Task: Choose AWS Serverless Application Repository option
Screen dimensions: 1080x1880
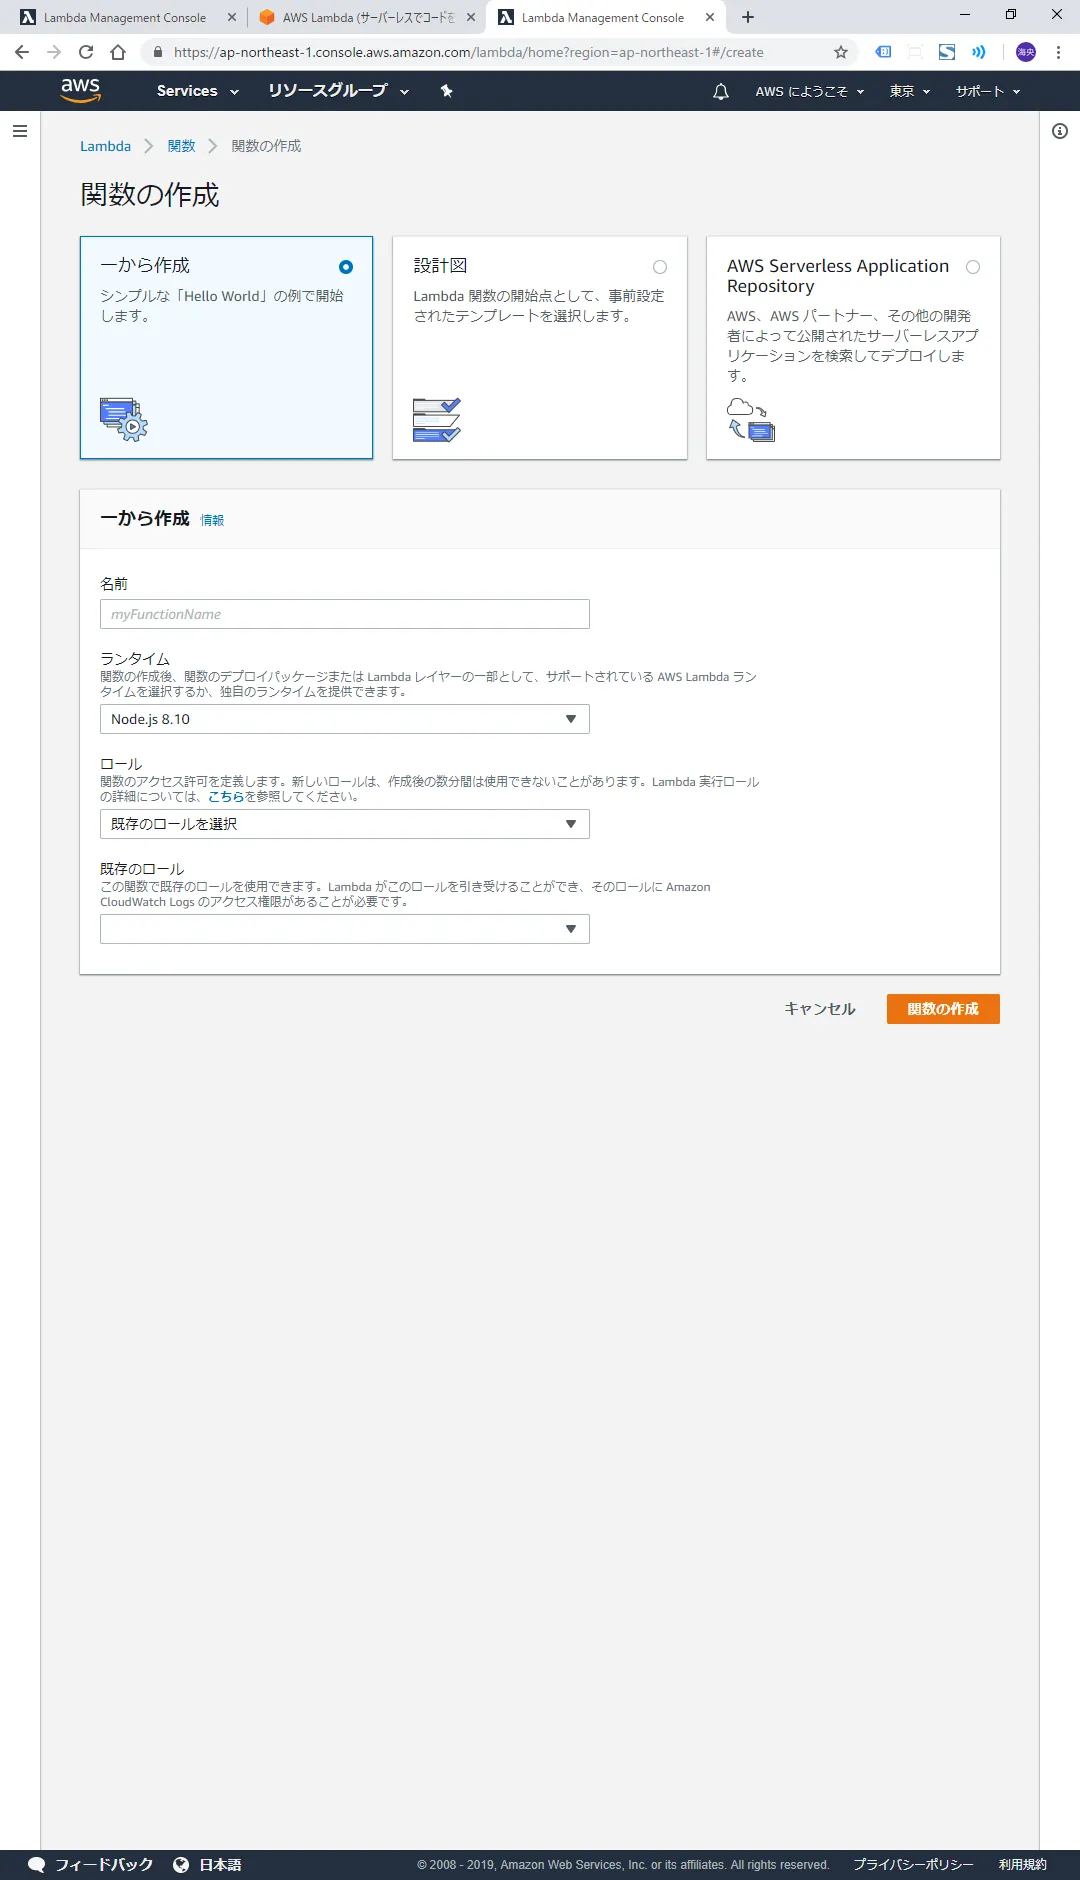Action: point(973,267)
